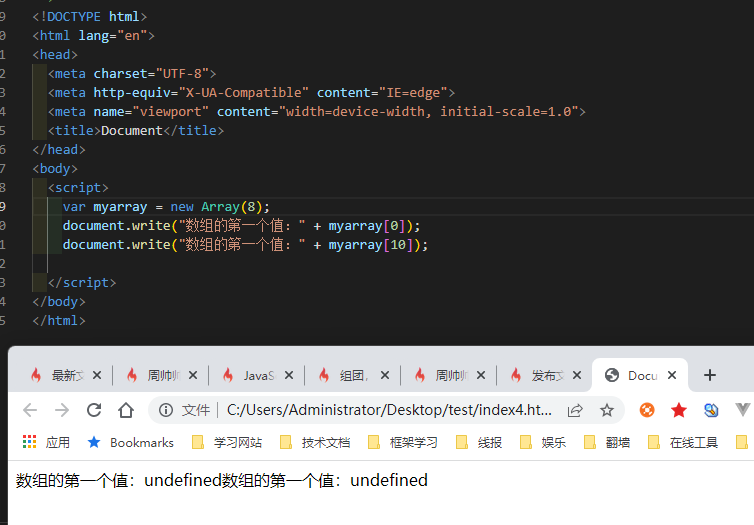754x525 pixels.
Task: View site information circle icon
Action: (x=166, y=410)
